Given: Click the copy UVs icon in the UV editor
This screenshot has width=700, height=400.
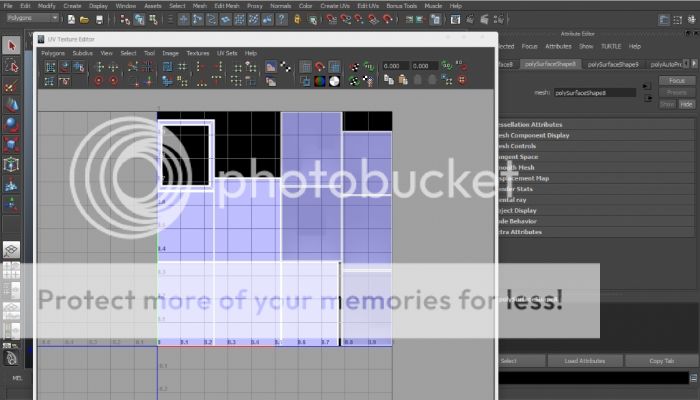Looking at the screenshot, I should 388,80.
